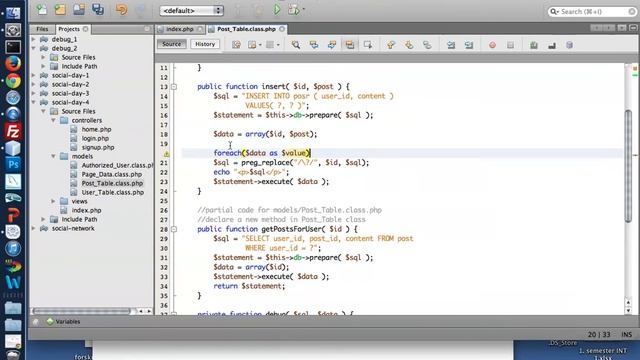
Task: Expand the debug_1 project node
Action: pos(34,39)
